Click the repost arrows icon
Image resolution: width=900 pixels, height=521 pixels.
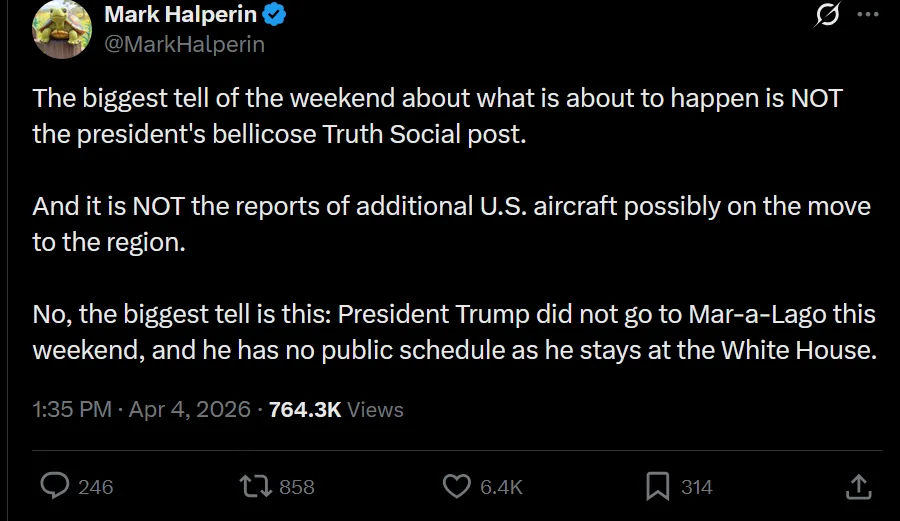click(254, 486)
